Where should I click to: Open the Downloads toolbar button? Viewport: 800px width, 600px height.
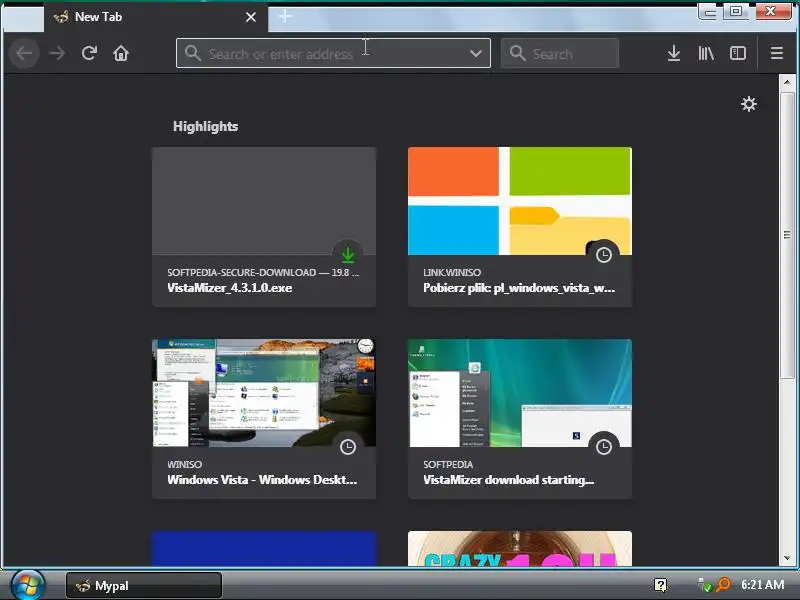pyautogui.click(x=674, y=53)
